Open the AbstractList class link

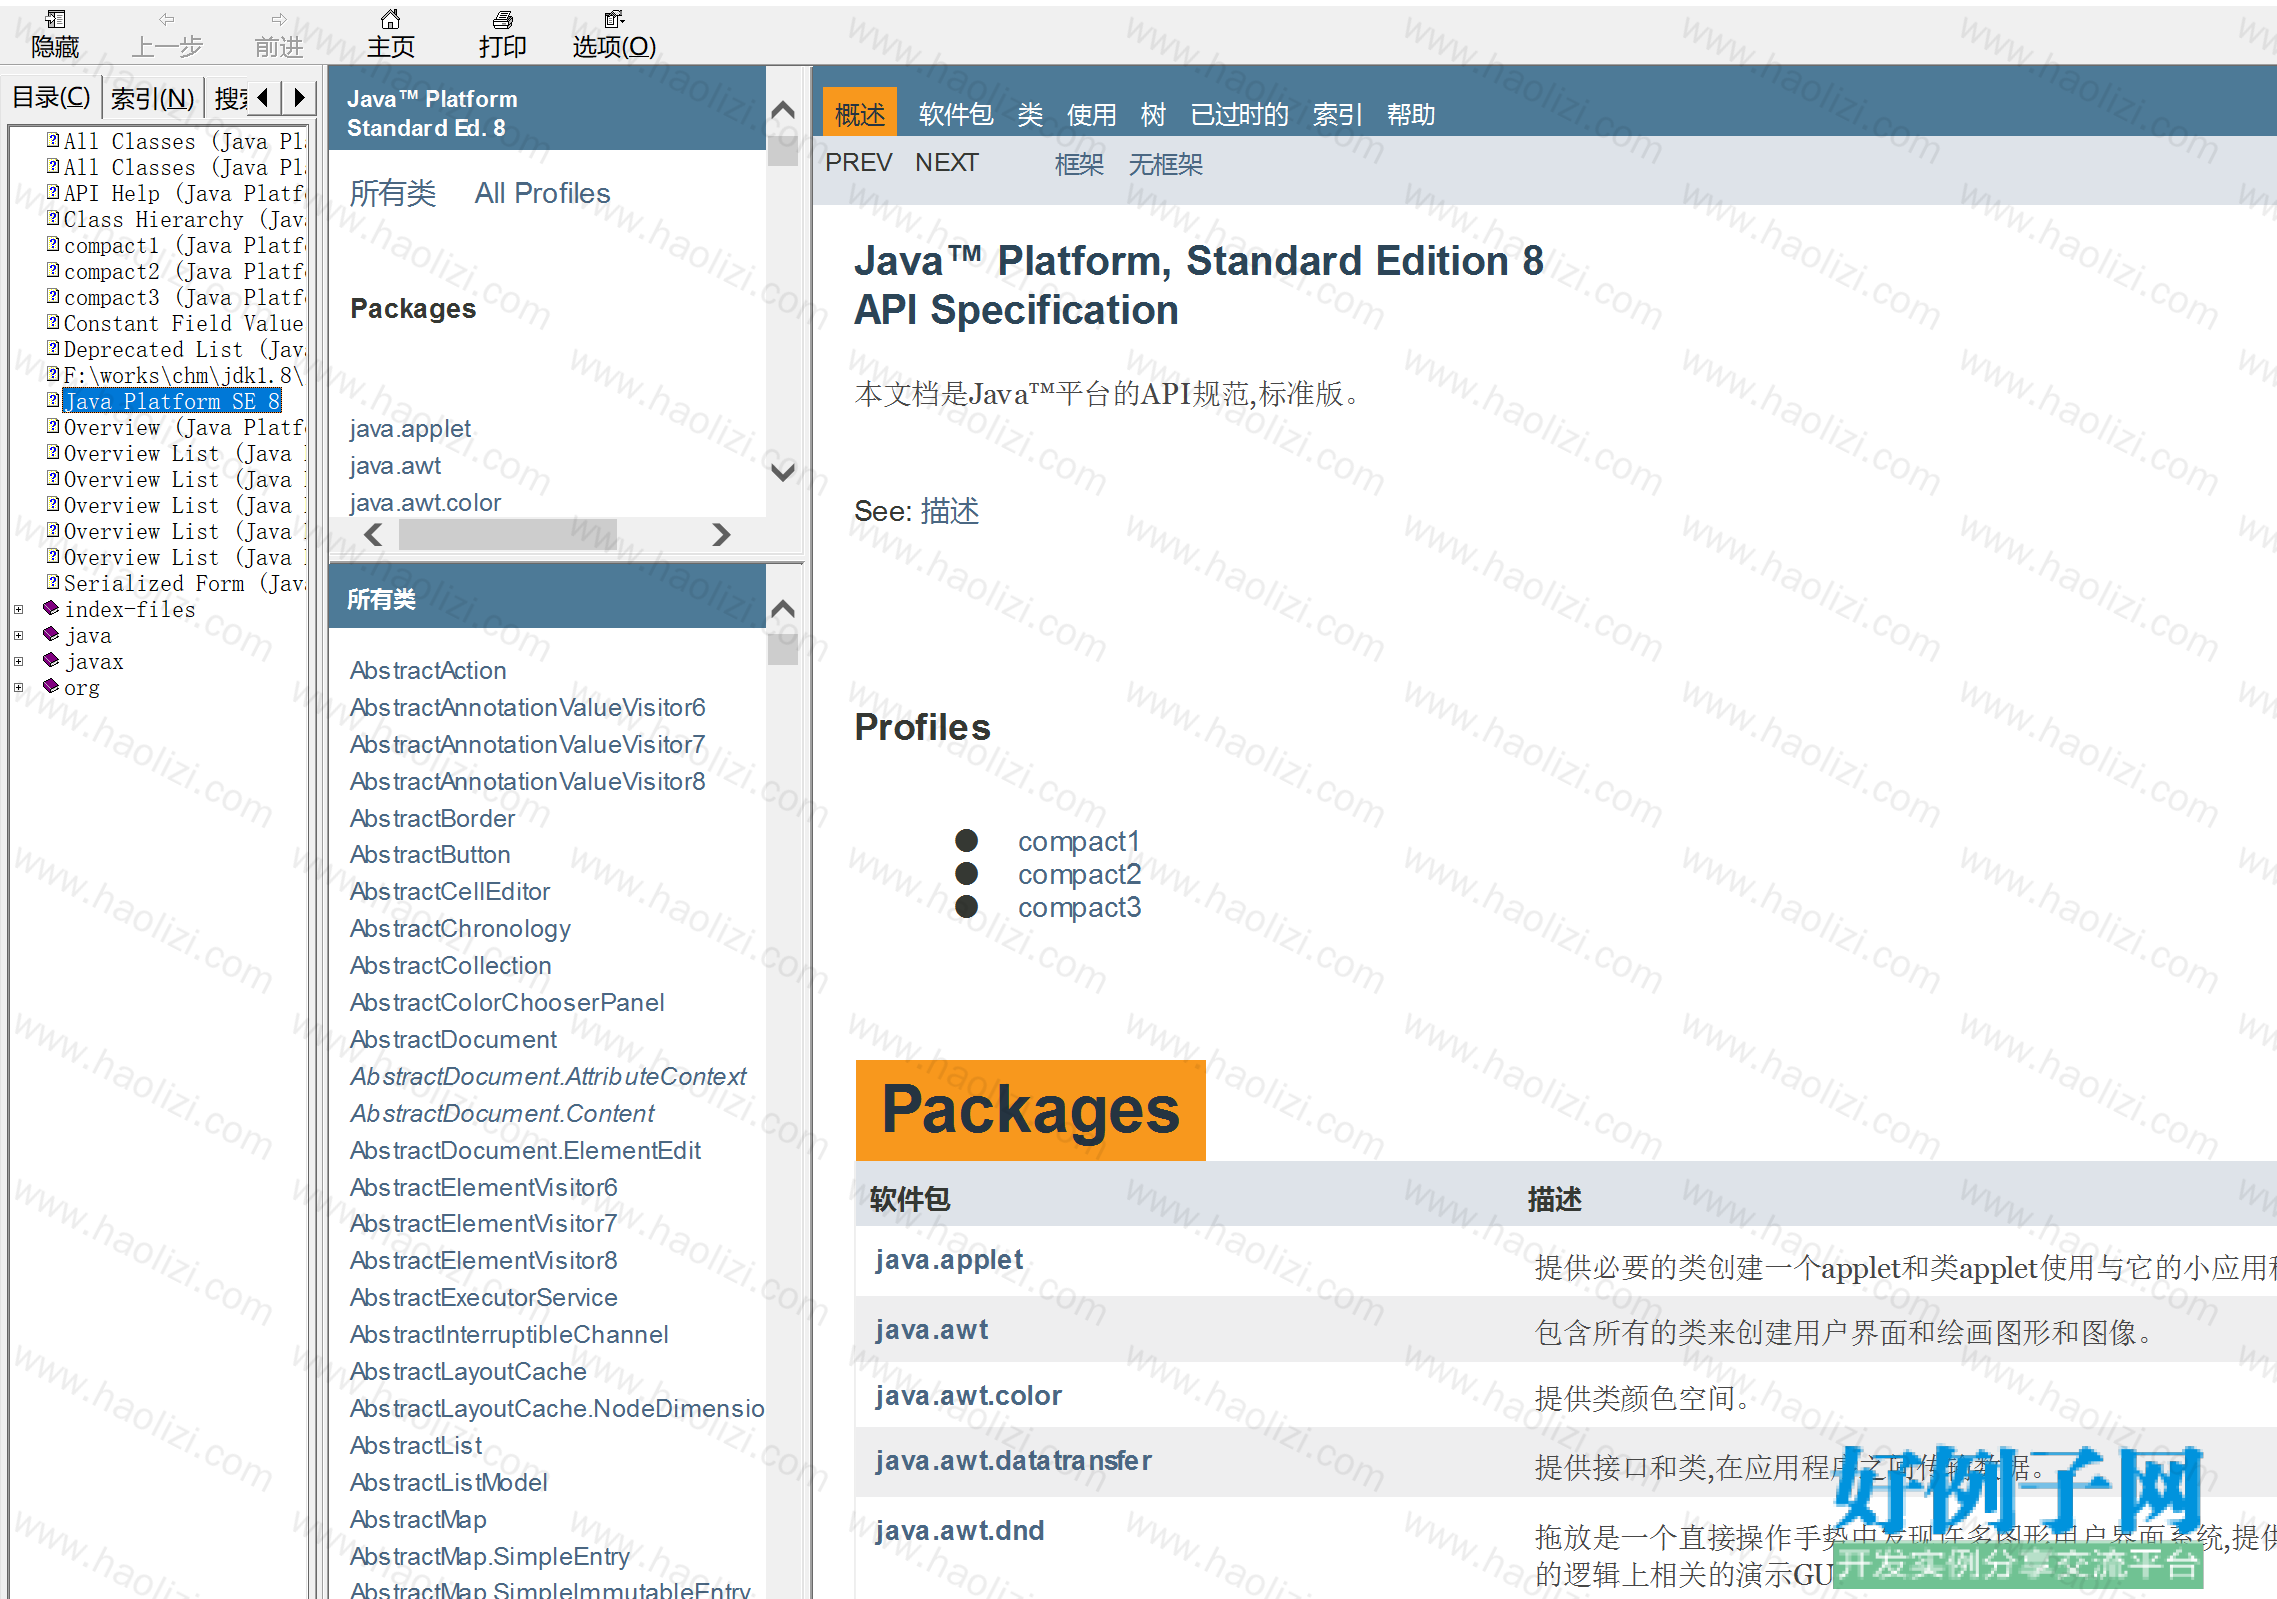pos(415,1445)
